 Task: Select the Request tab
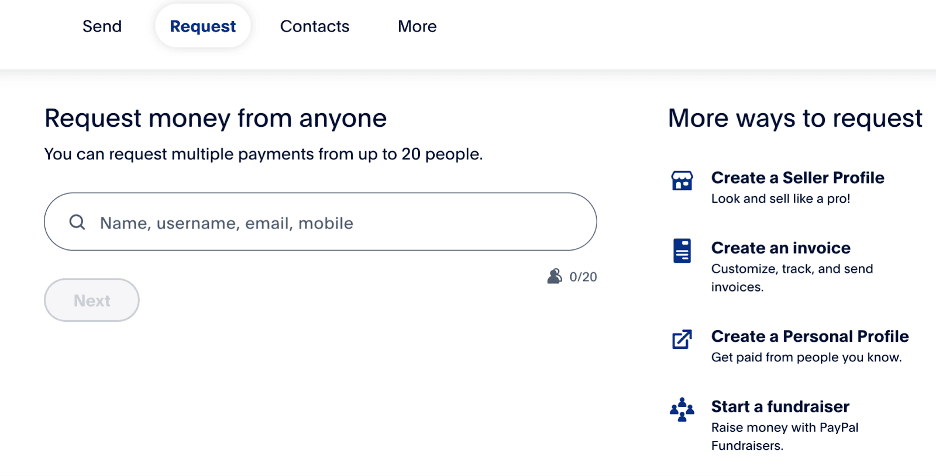pyautogui.click(x=203, y=26)
